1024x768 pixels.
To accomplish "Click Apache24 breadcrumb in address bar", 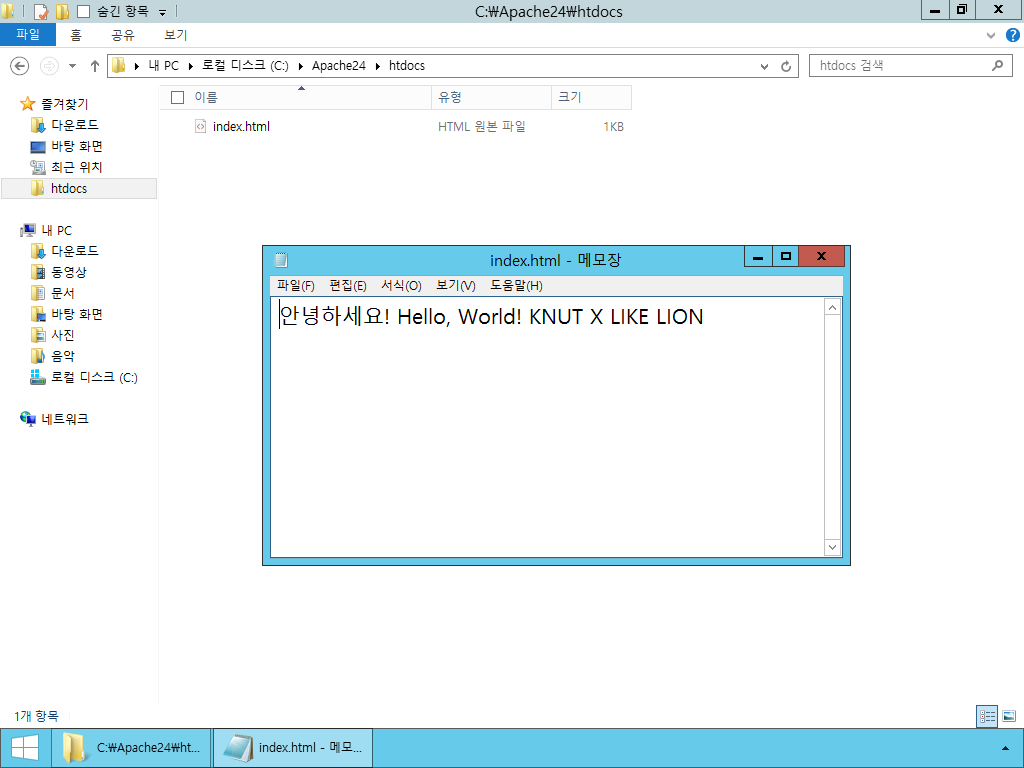I will (x=339, y=65).
